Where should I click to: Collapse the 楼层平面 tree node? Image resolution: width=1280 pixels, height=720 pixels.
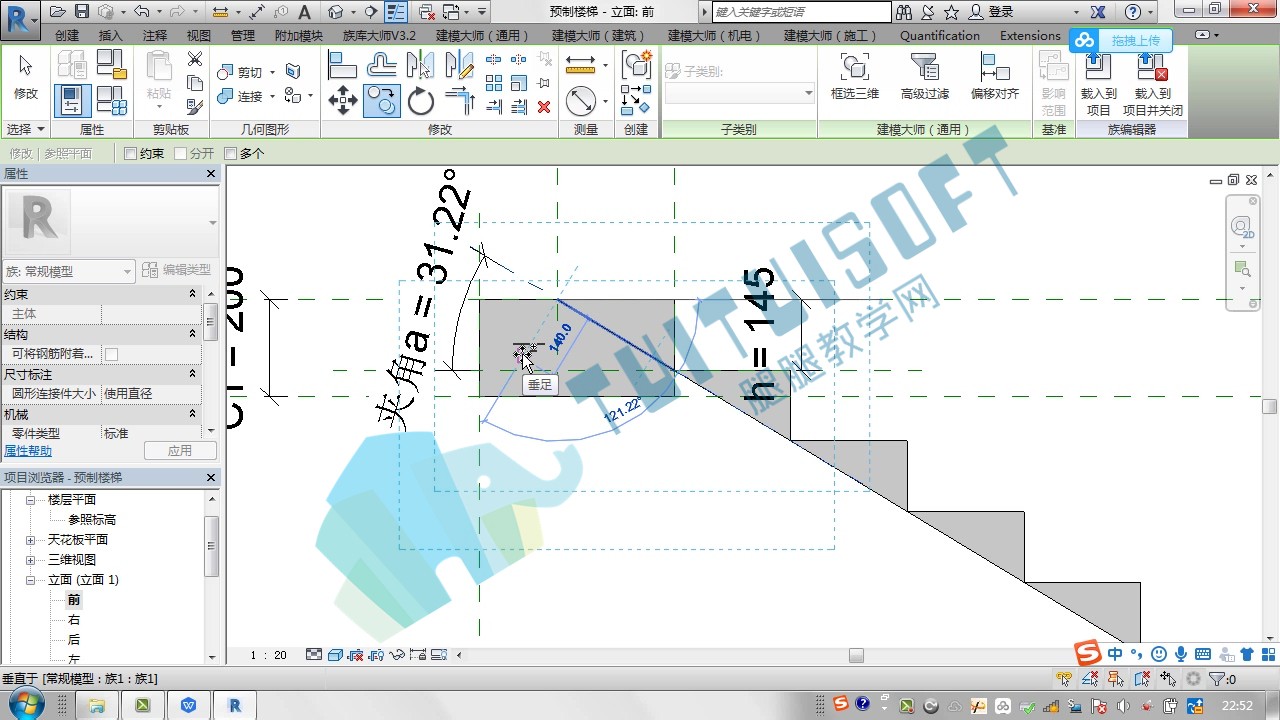pyautogui.click(x=30, y=499)
